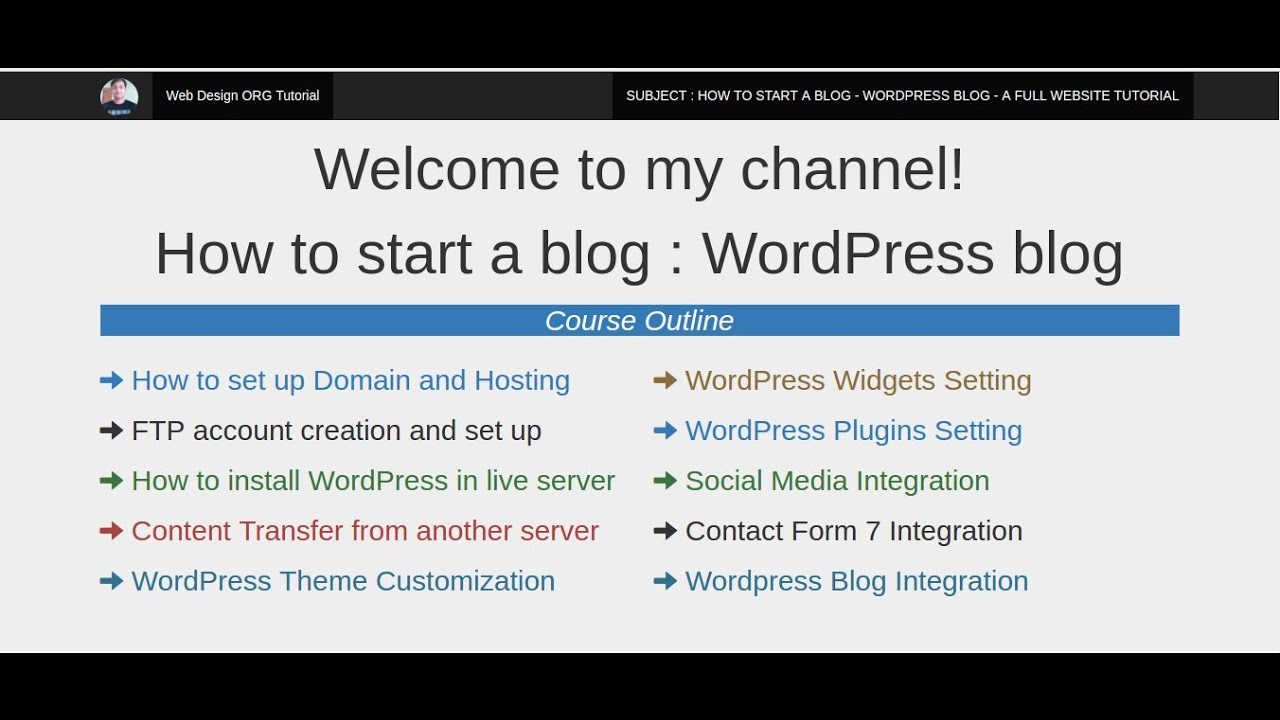Click the arrow beside Wordpress Blog Integration

(x=665, y=581)
